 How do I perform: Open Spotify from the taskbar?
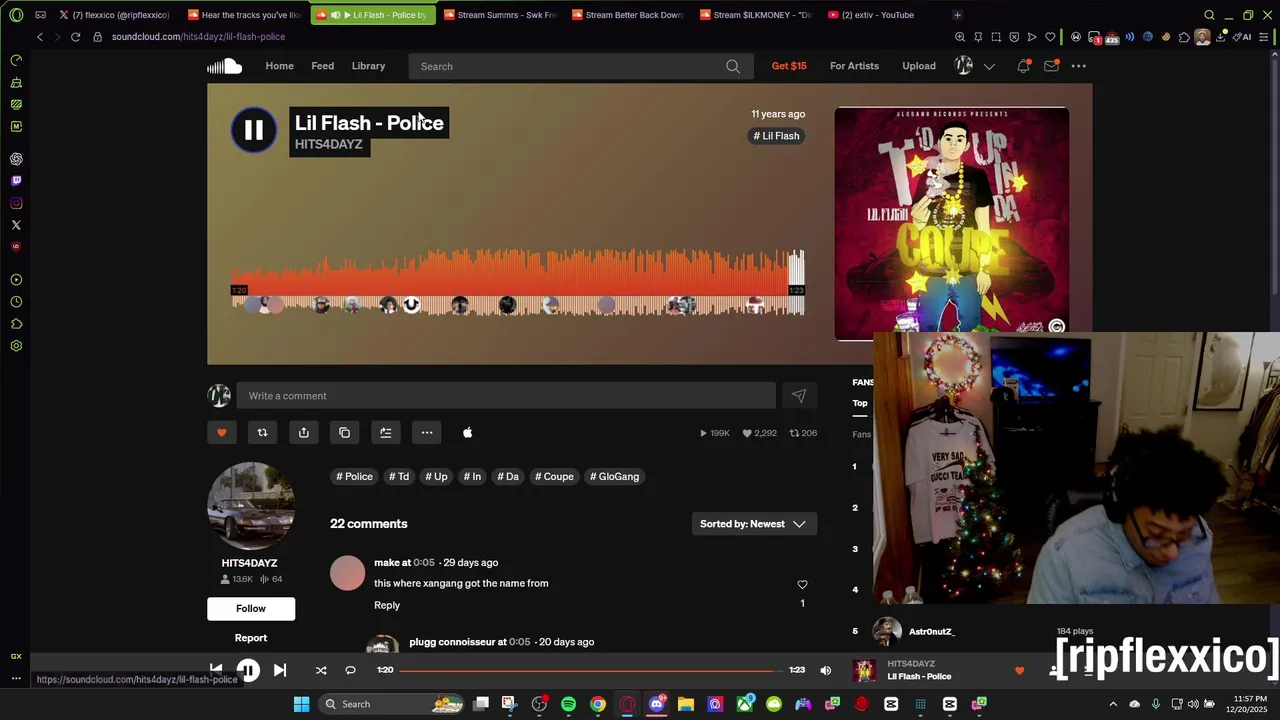[x=568, y=704]
